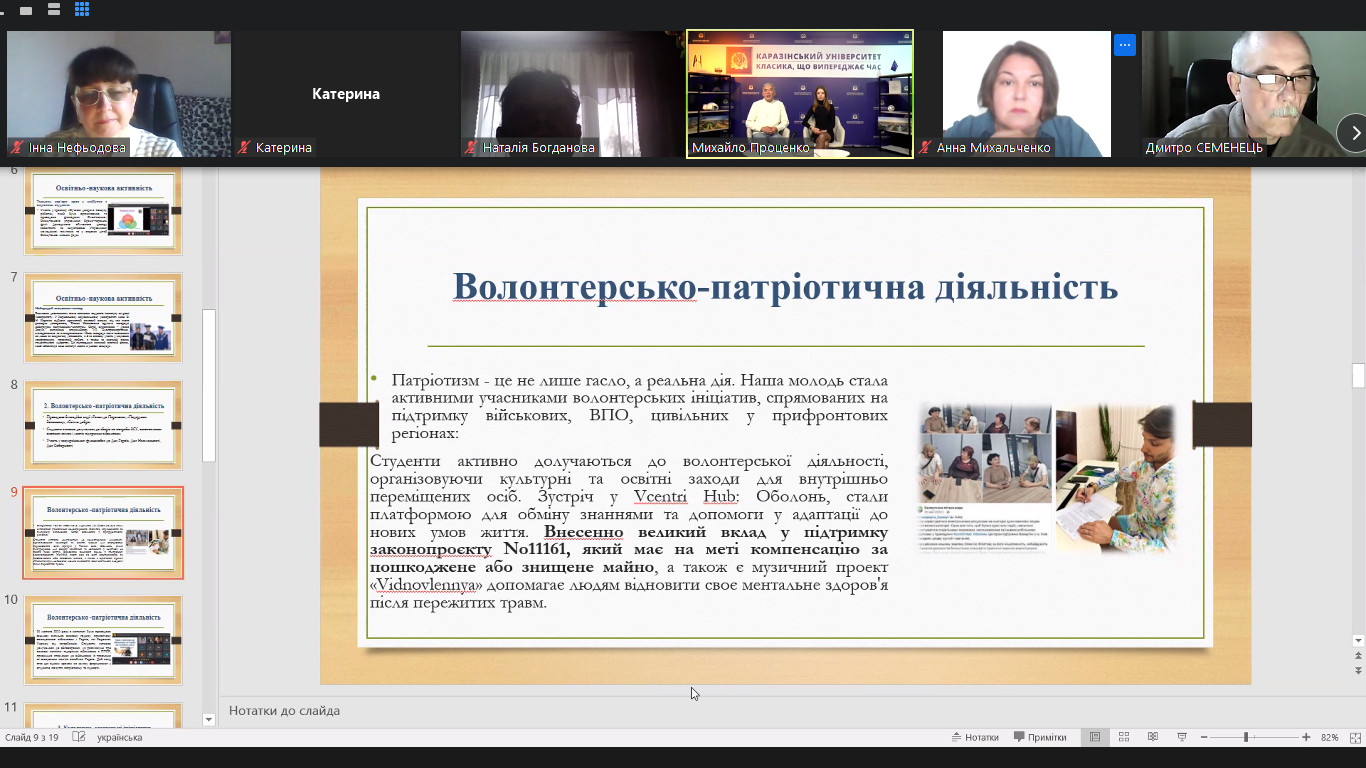Click the slide panel scroll down arrow
1366x768 pixels.
click(x=208, y=719)
